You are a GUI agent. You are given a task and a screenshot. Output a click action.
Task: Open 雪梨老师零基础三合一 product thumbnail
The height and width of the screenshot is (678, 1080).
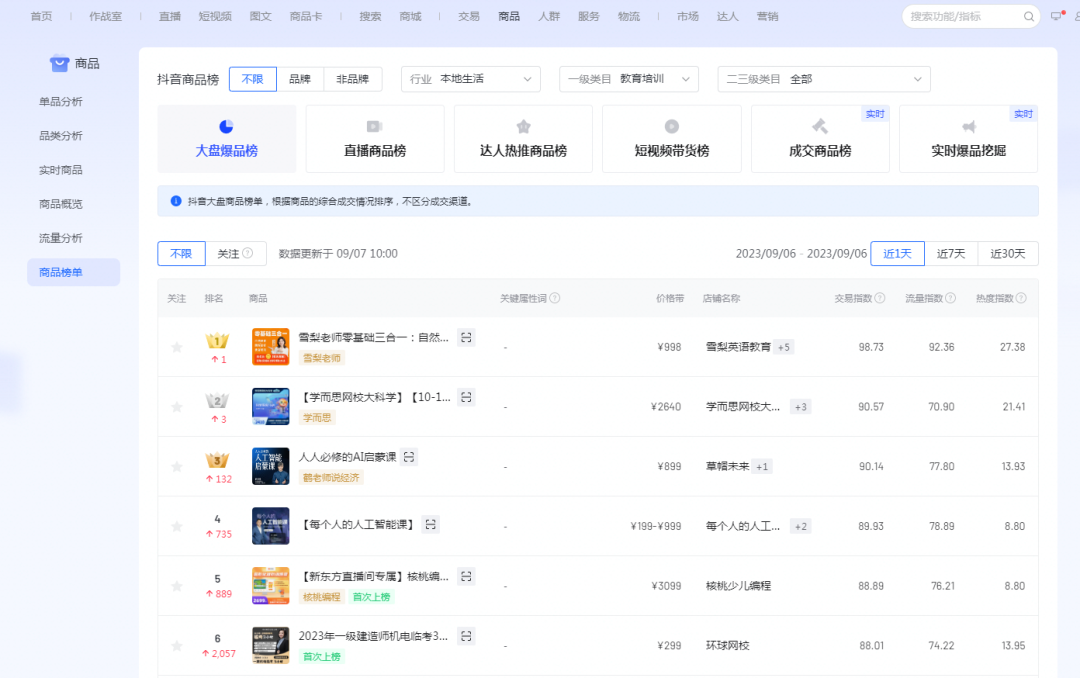(x=271, y=347)
